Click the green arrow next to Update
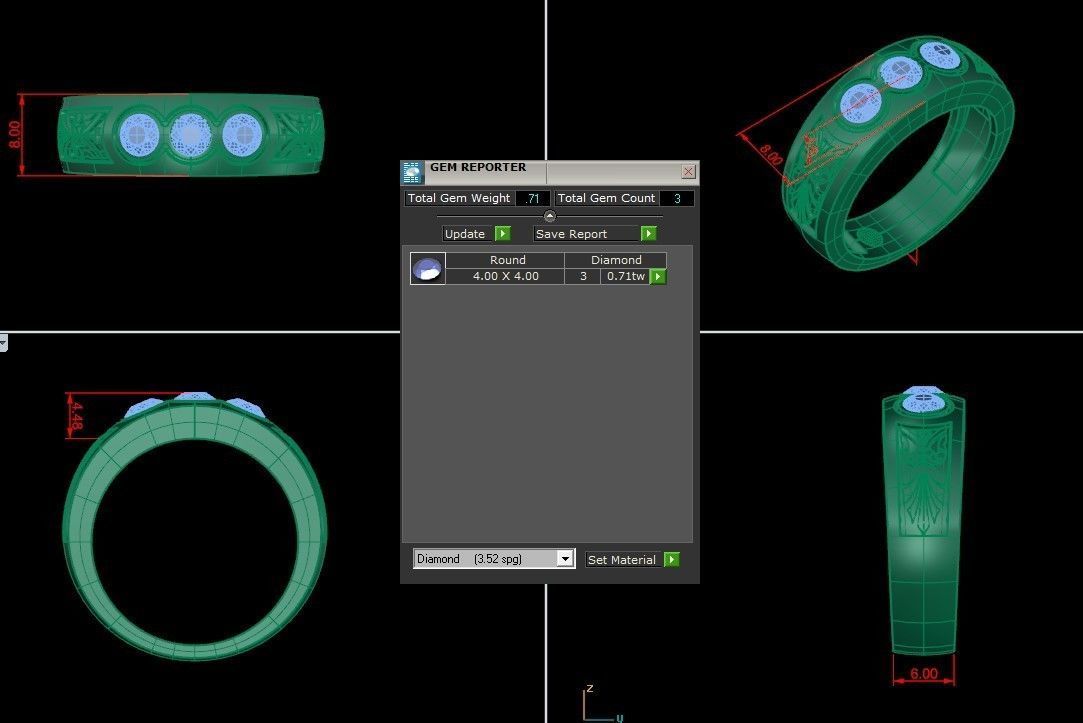1083x723 pixels. tap(503, 233)
